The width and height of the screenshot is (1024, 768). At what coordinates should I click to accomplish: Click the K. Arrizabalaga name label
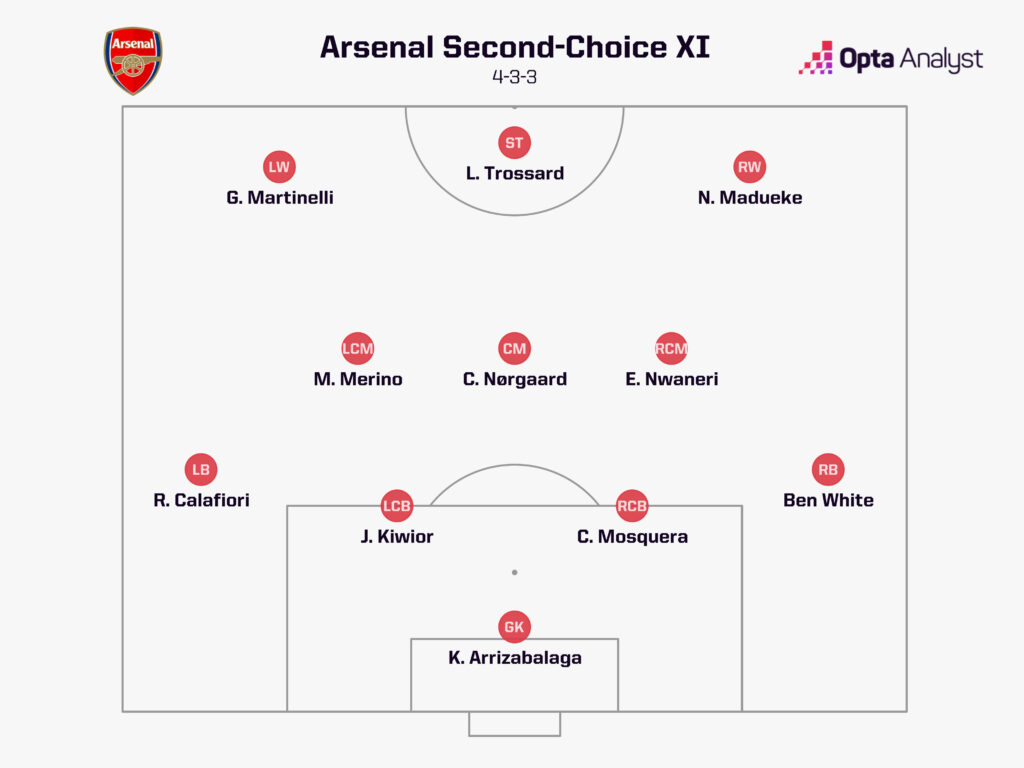(514, 657)
